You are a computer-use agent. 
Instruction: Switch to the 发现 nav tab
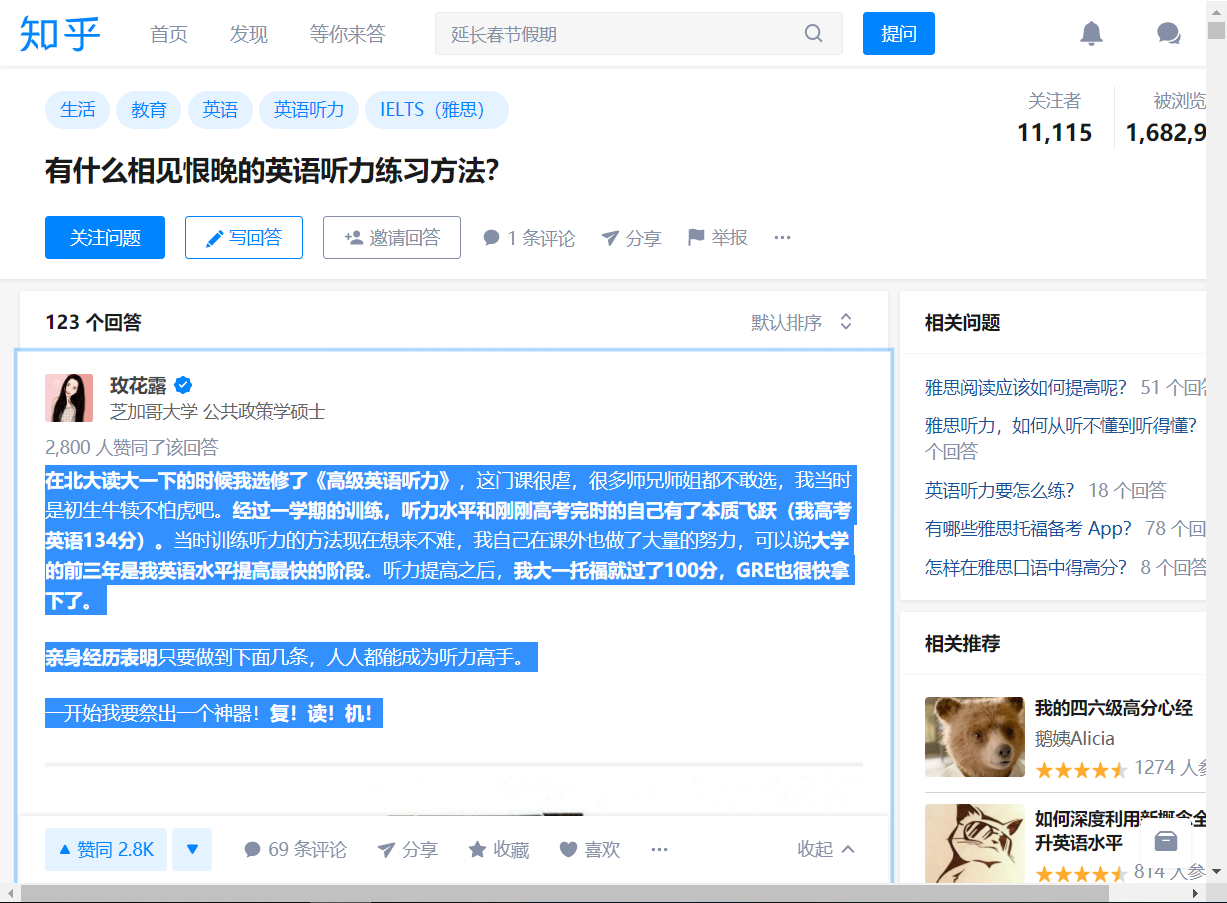point(248,33)
